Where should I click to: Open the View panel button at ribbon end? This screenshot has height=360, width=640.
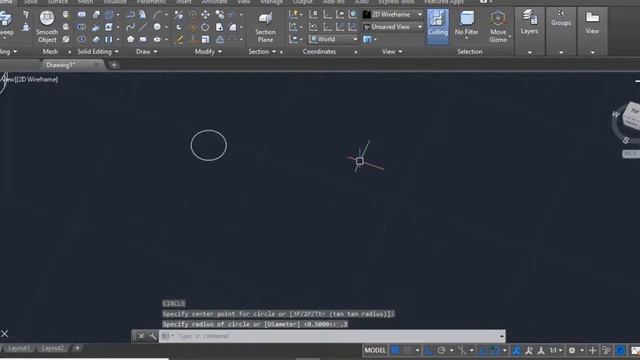point(592,31)
